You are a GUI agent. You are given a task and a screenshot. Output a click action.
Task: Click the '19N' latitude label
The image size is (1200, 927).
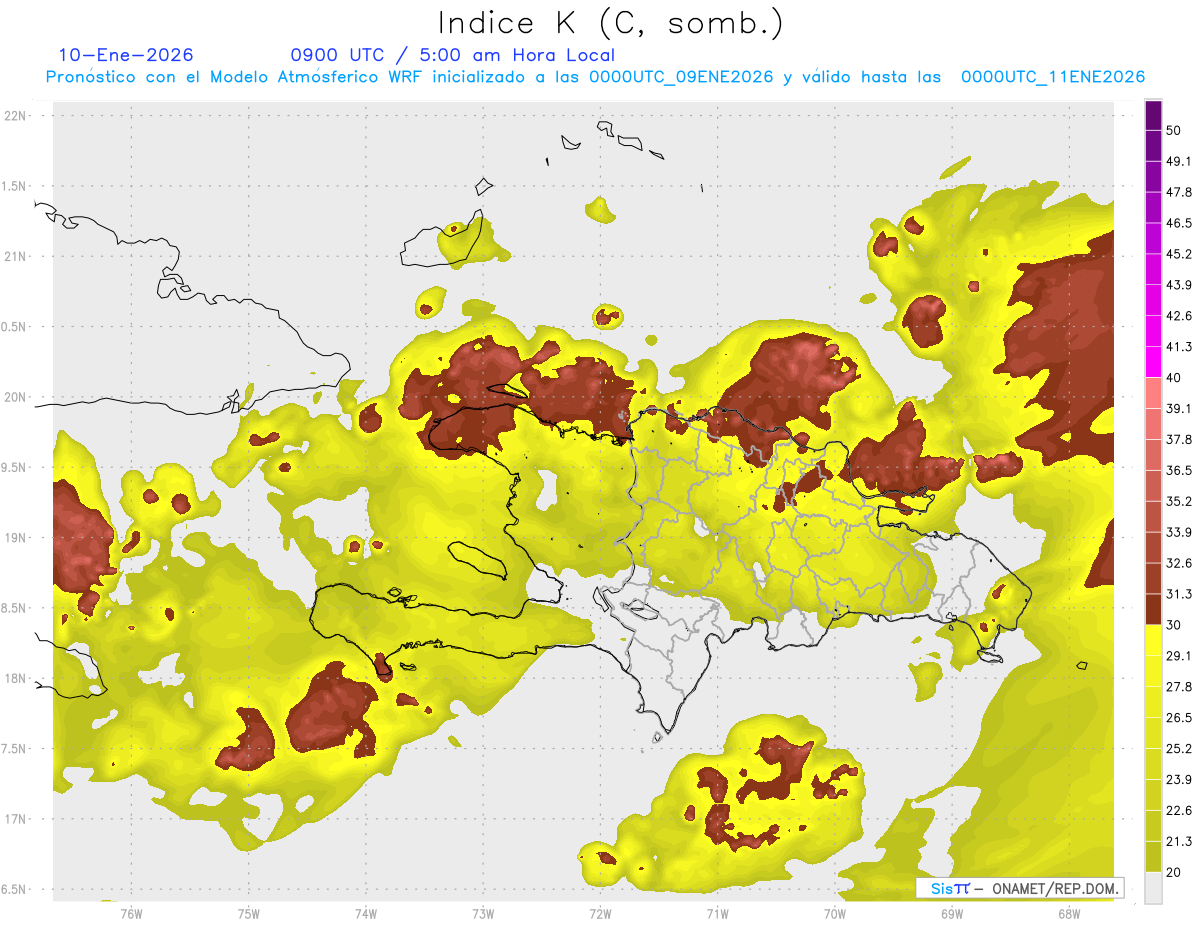16,537
